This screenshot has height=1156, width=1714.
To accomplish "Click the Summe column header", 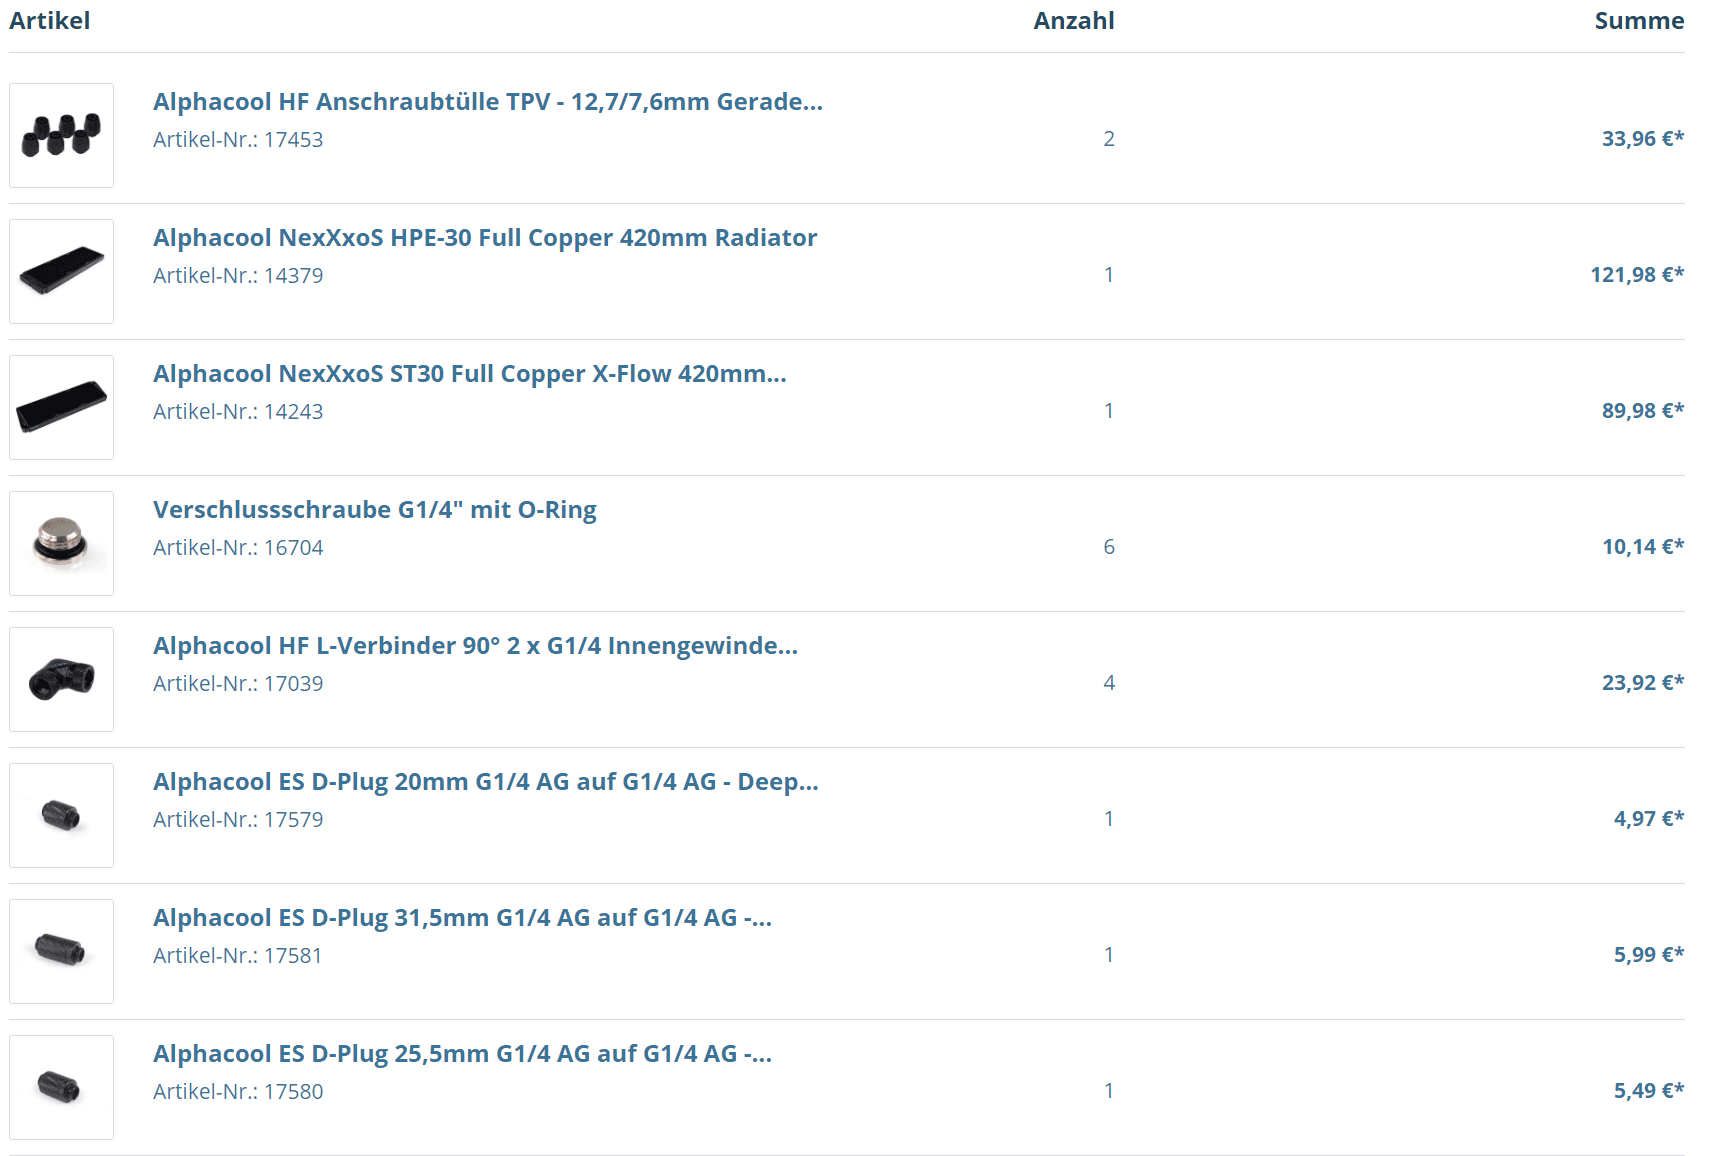I will (x=1638, y=21).
